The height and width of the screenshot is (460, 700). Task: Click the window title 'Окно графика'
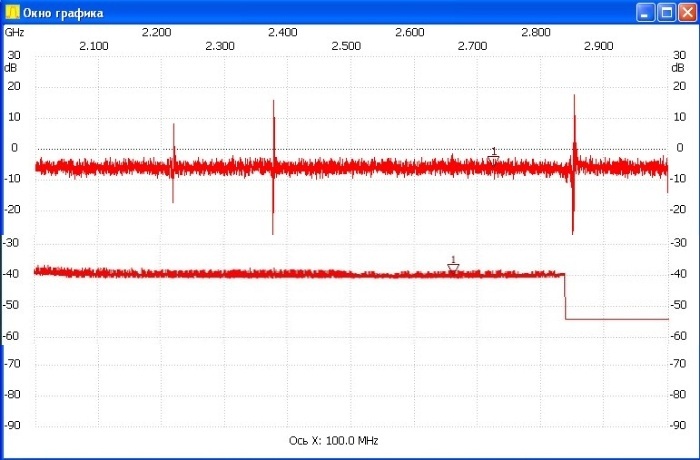[x=63, y=13]
